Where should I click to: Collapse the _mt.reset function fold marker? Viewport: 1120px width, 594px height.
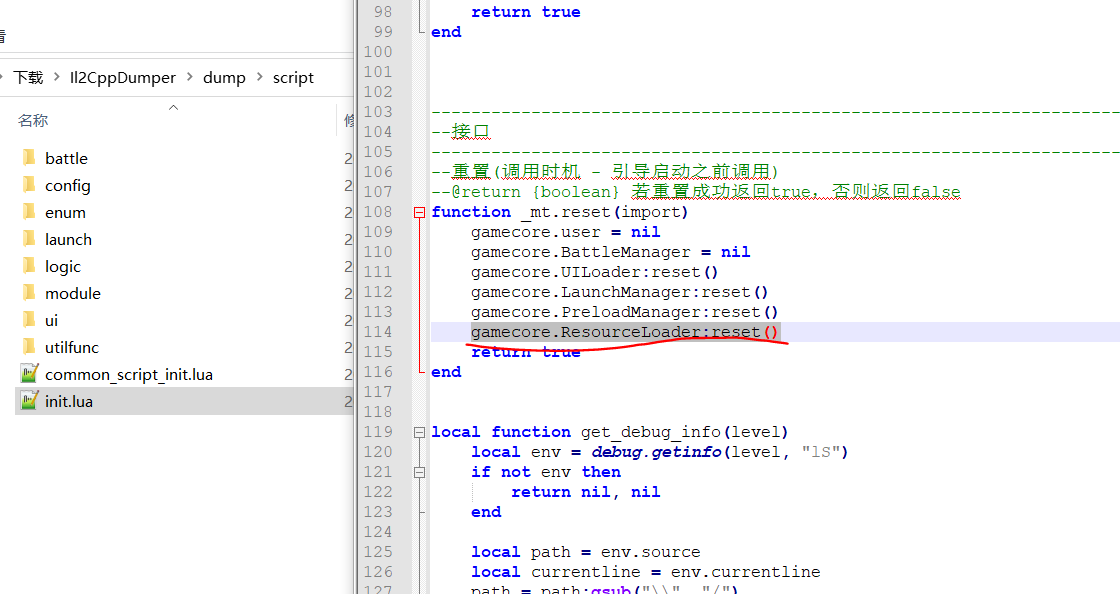[x=419, y=212]
